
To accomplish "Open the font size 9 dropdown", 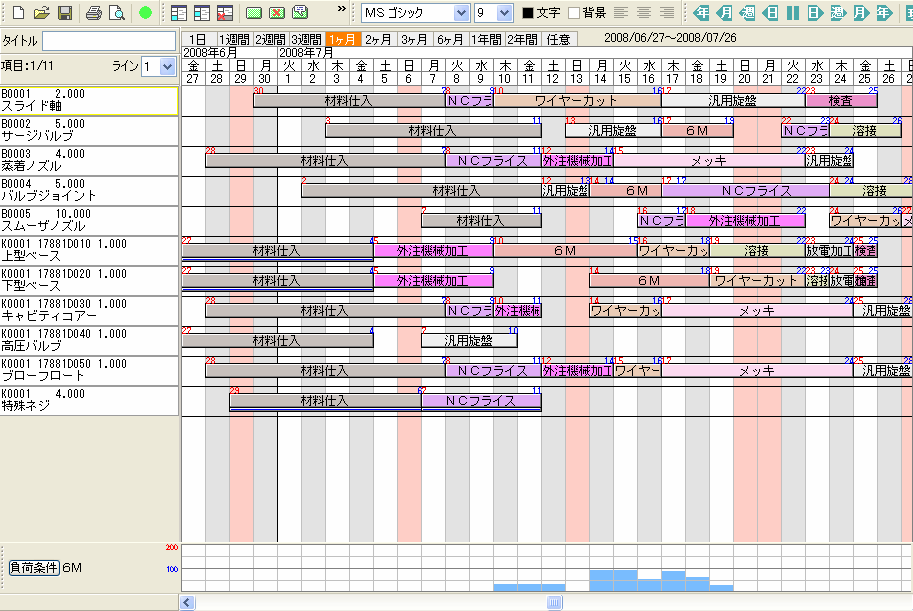I will point(504,12).
